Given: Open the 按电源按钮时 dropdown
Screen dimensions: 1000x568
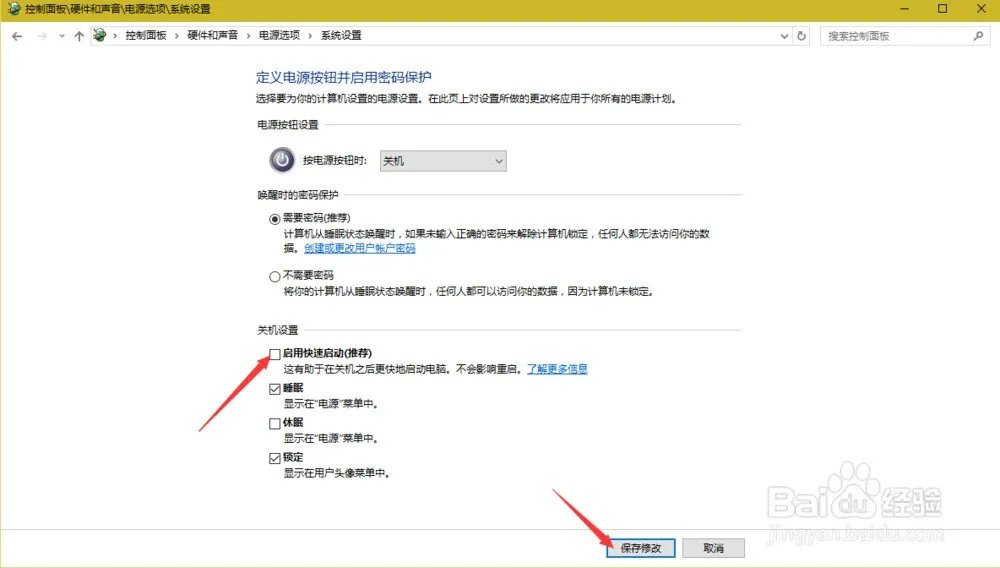Looking at the screenshot, I should (443, 161).
